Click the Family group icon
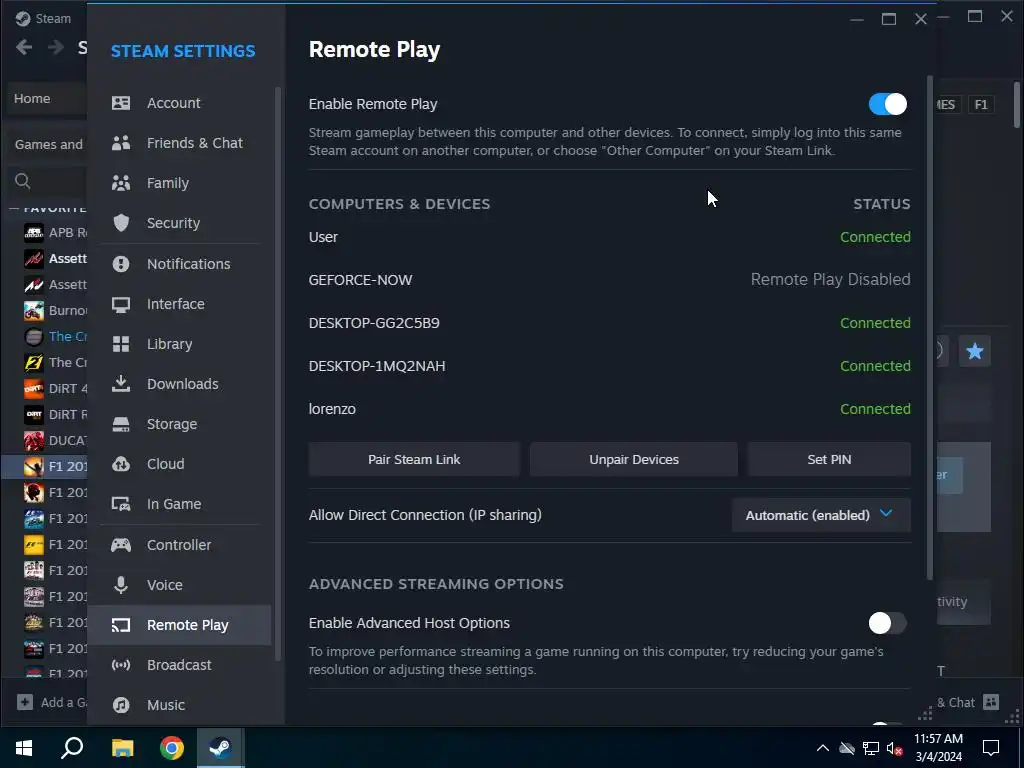 [x=121, y=183]
